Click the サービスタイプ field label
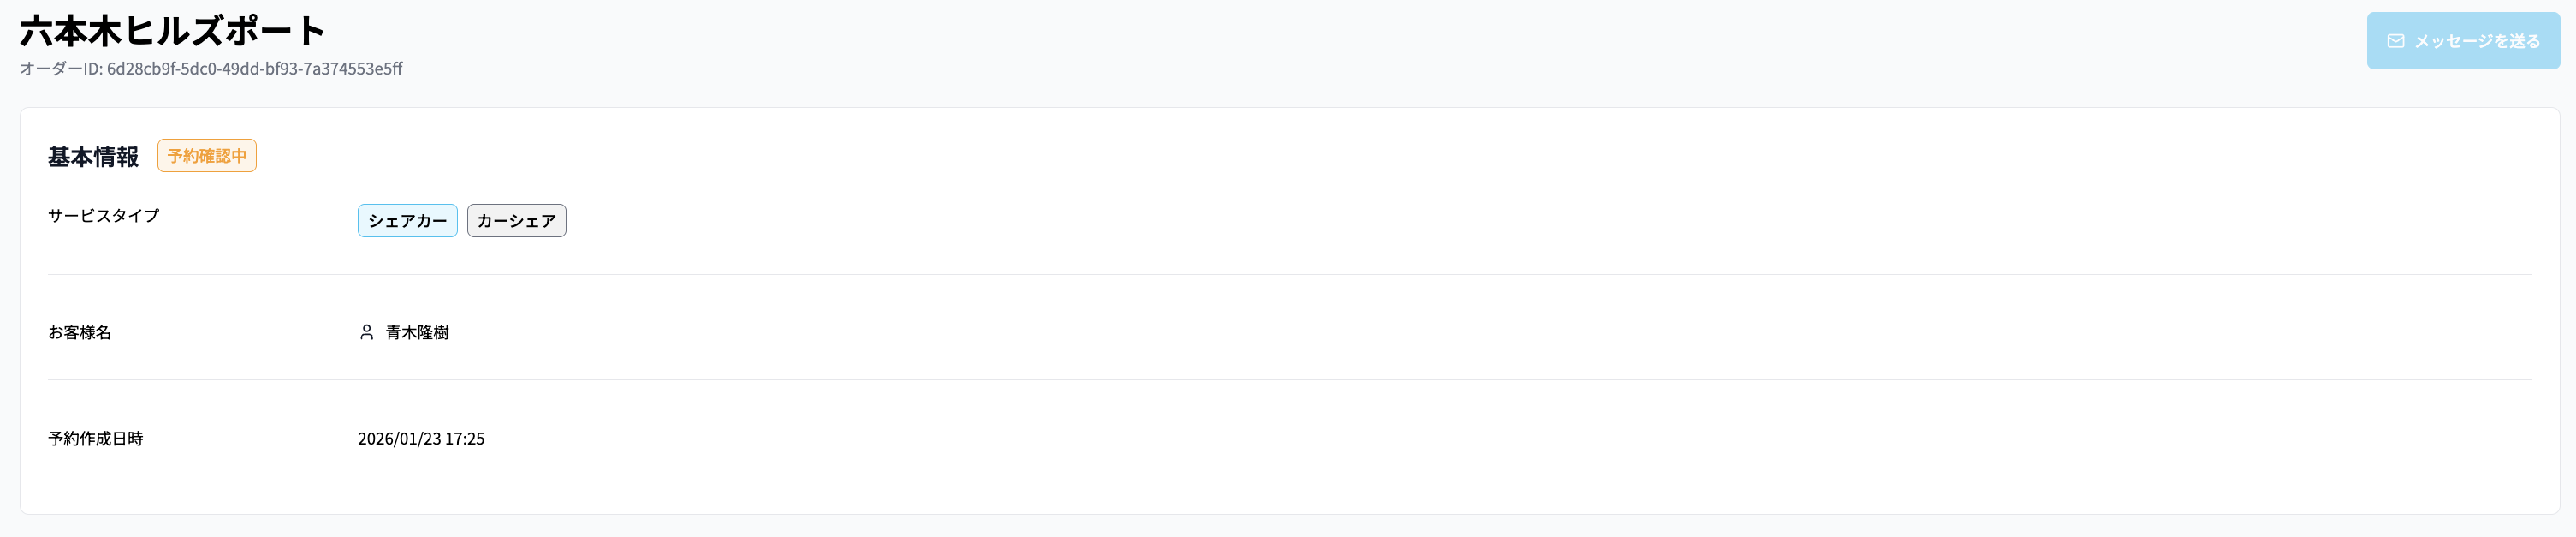This screenshot has width=2576, height=537. [103, 215]
